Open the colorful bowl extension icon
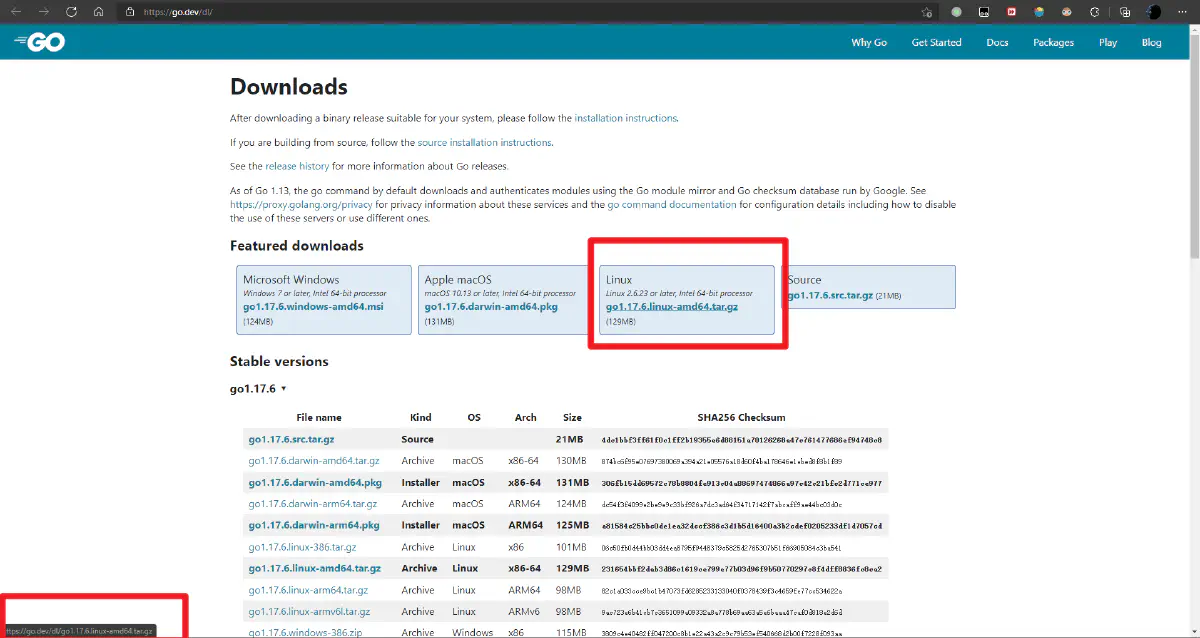1200x638 pixels. (1039, 12)
